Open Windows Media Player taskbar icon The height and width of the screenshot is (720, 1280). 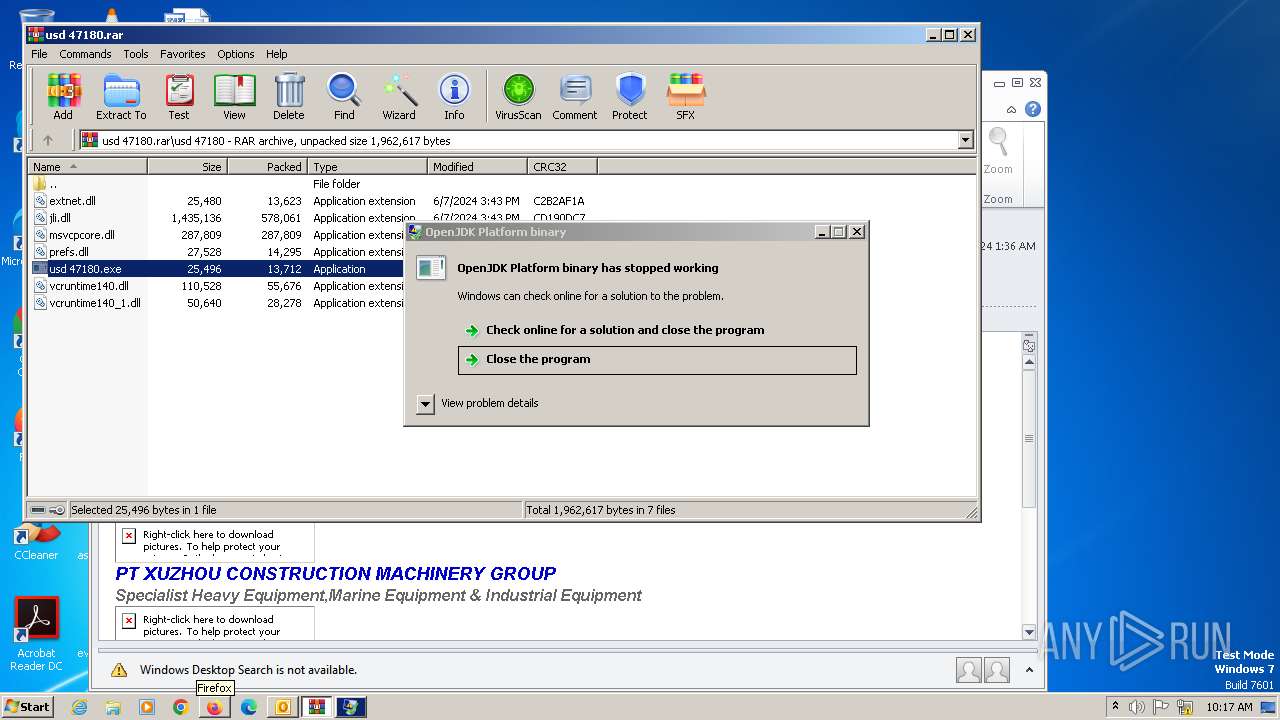pos(147,707)
